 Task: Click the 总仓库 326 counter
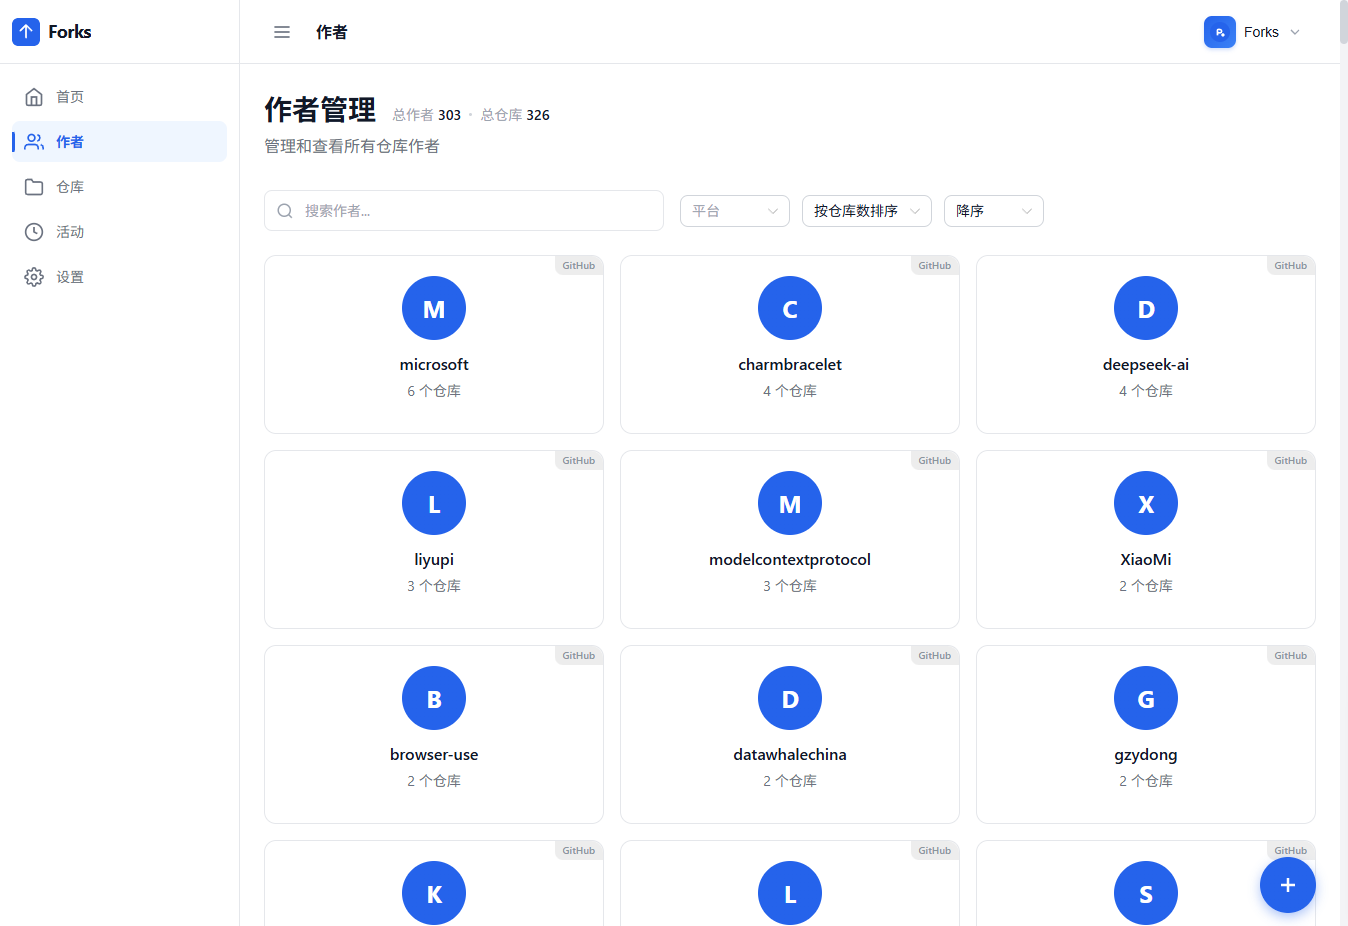tap(515, 115)
